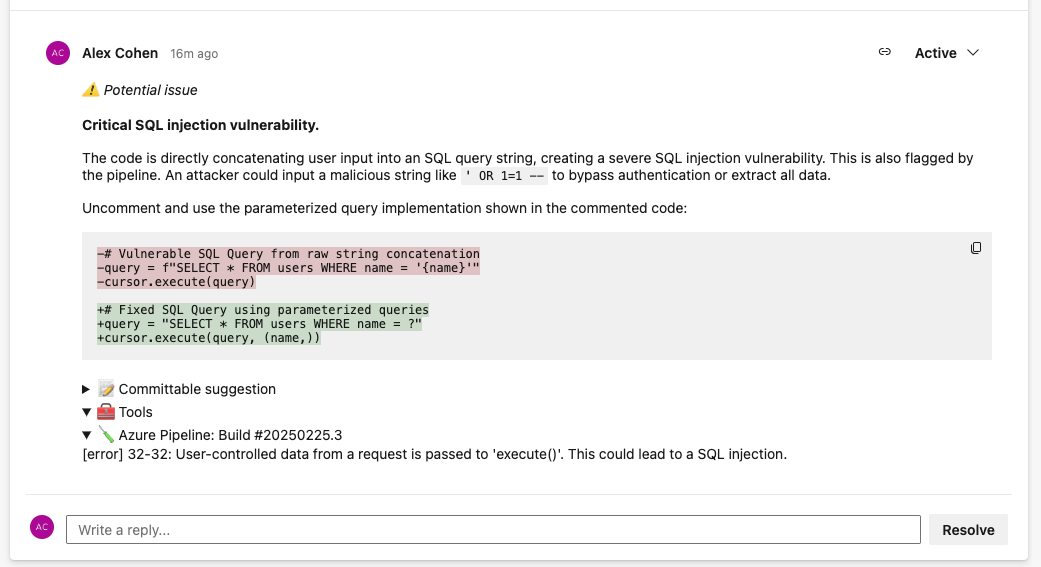Image resolution: width=1041 pixels, height=567 pixels.
Task: Click the toolbox icon beside Tools
Action: click(107, 412)
